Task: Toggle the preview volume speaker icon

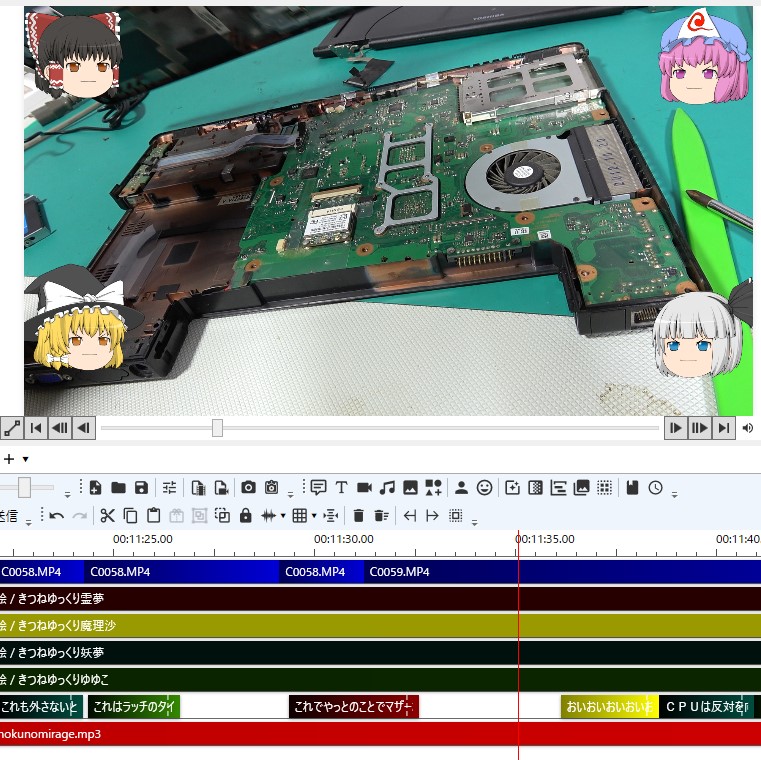Action: (748, 428)
